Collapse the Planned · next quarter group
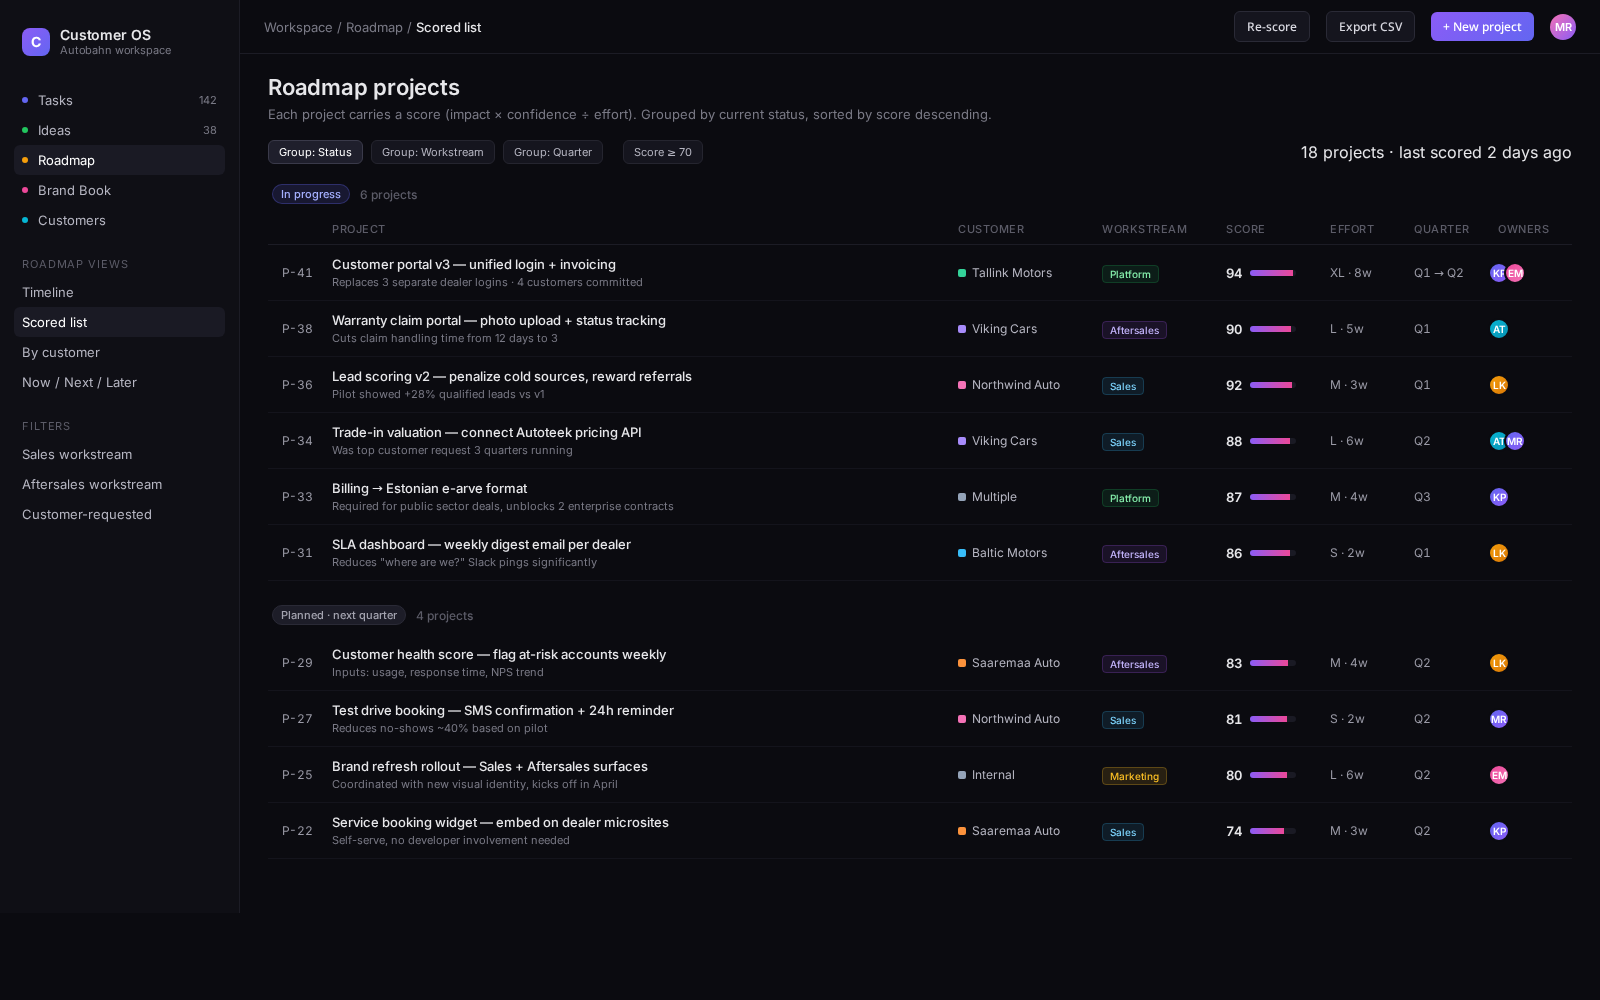 click(x=339, y=615)
